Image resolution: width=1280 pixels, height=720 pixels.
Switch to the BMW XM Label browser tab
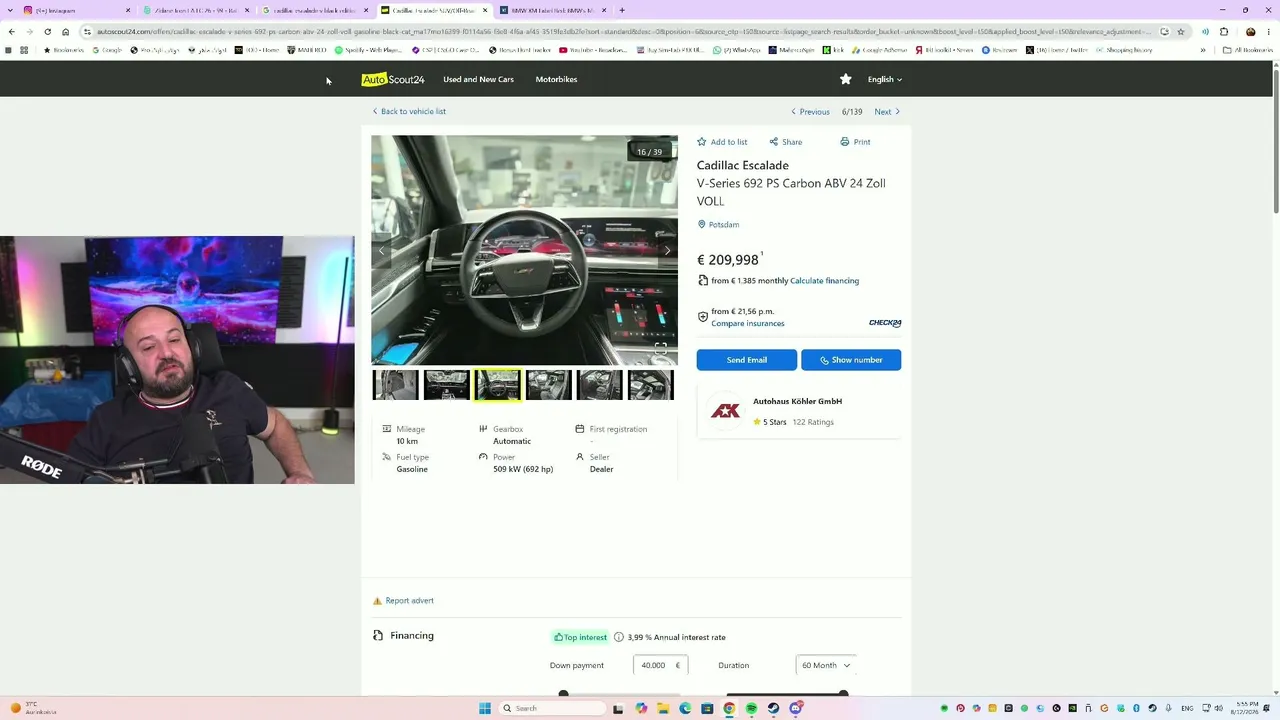point(553,10)
